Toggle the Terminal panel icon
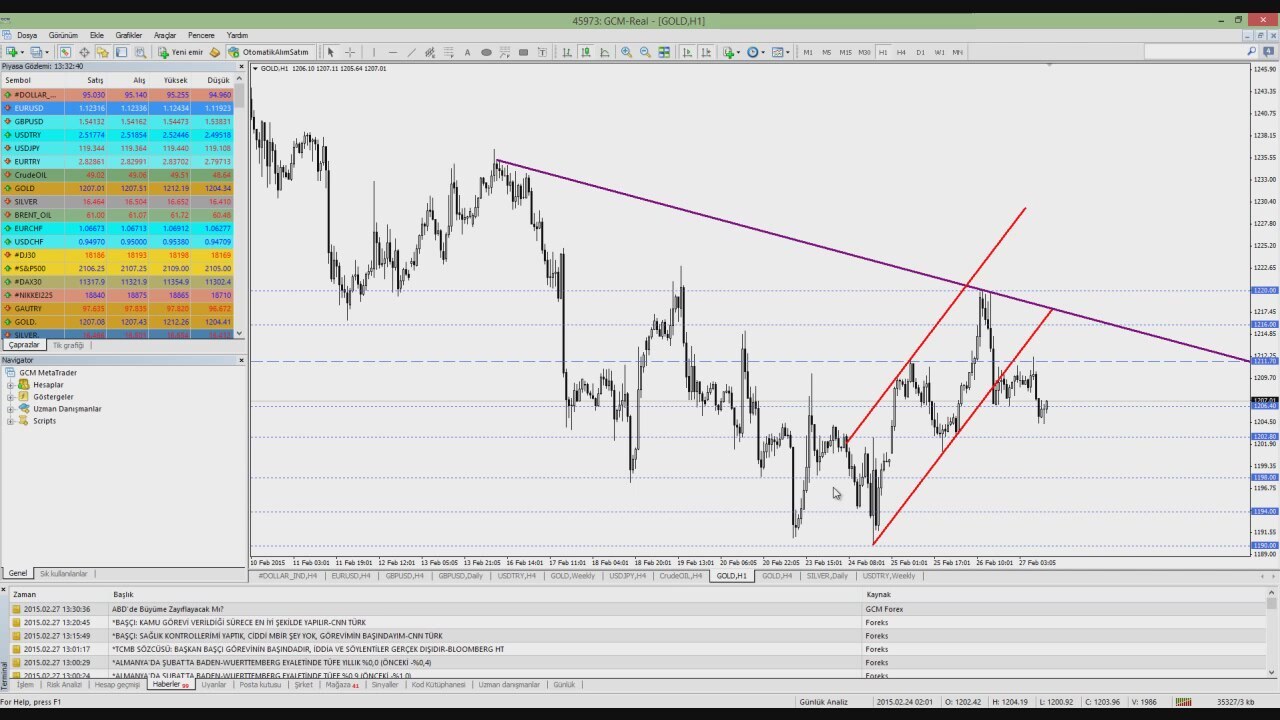The width and height of the screenshot is (1280, 720). (x=121, y=52)
